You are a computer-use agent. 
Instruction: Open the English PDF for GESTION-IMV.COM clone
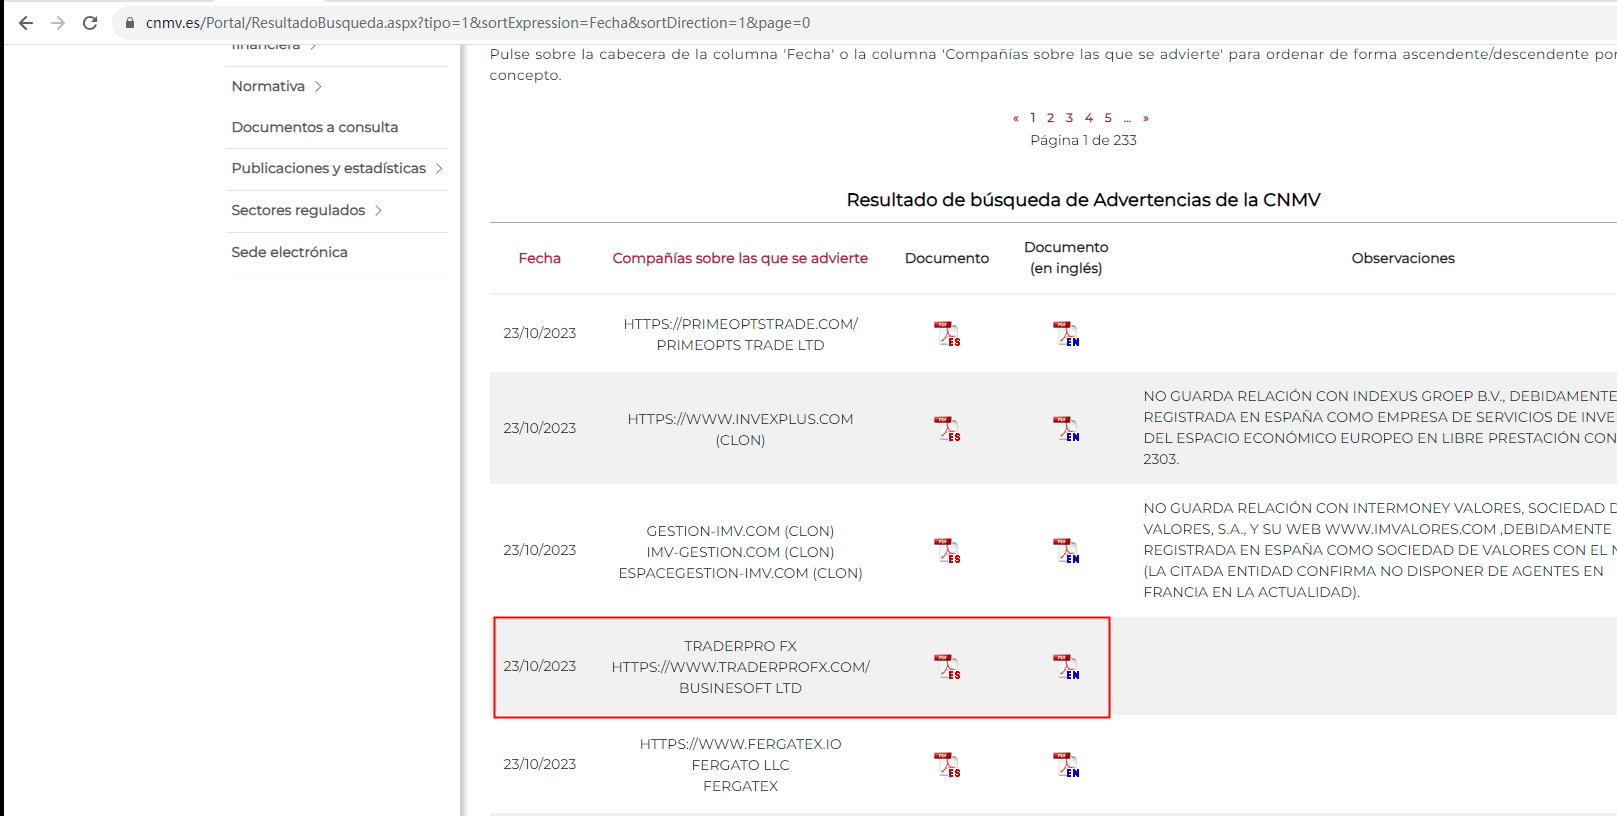coord(1066,551)
